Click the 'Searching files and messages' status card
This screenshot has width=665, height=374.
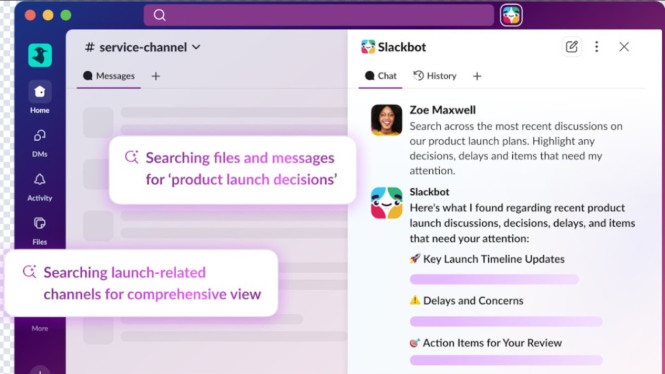232,170
